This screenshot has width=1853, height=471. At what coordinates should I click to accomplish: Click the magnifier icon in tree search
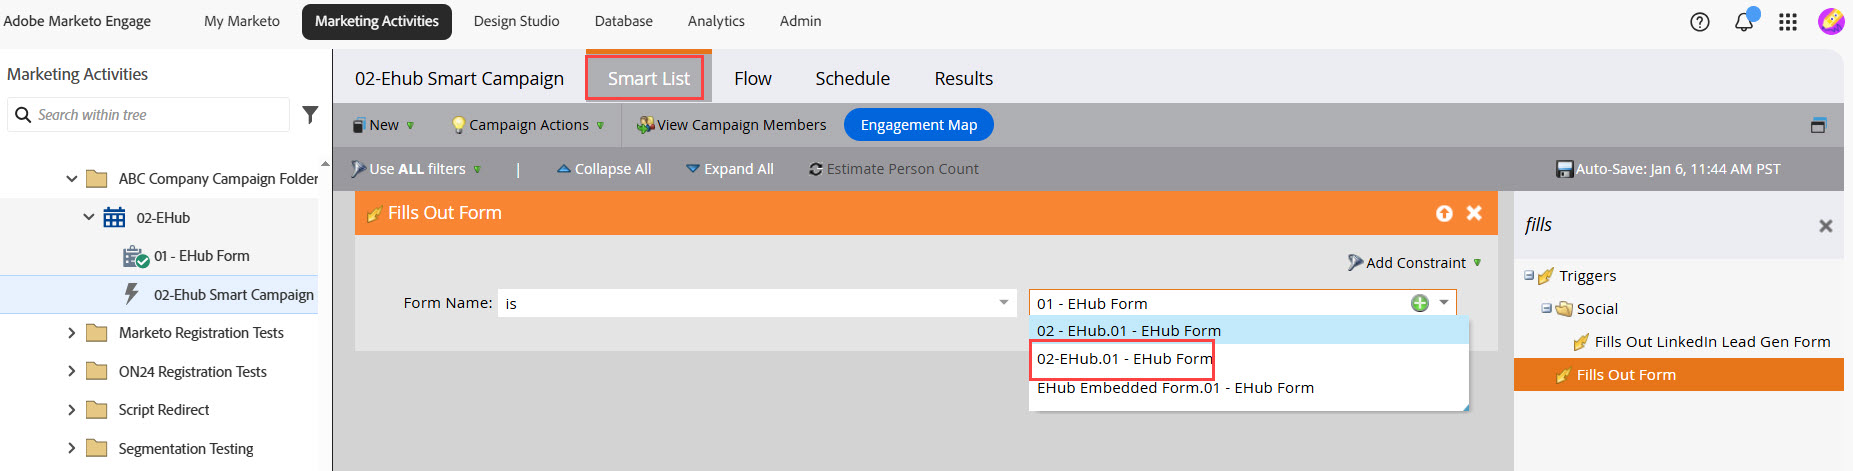[23, 115]
